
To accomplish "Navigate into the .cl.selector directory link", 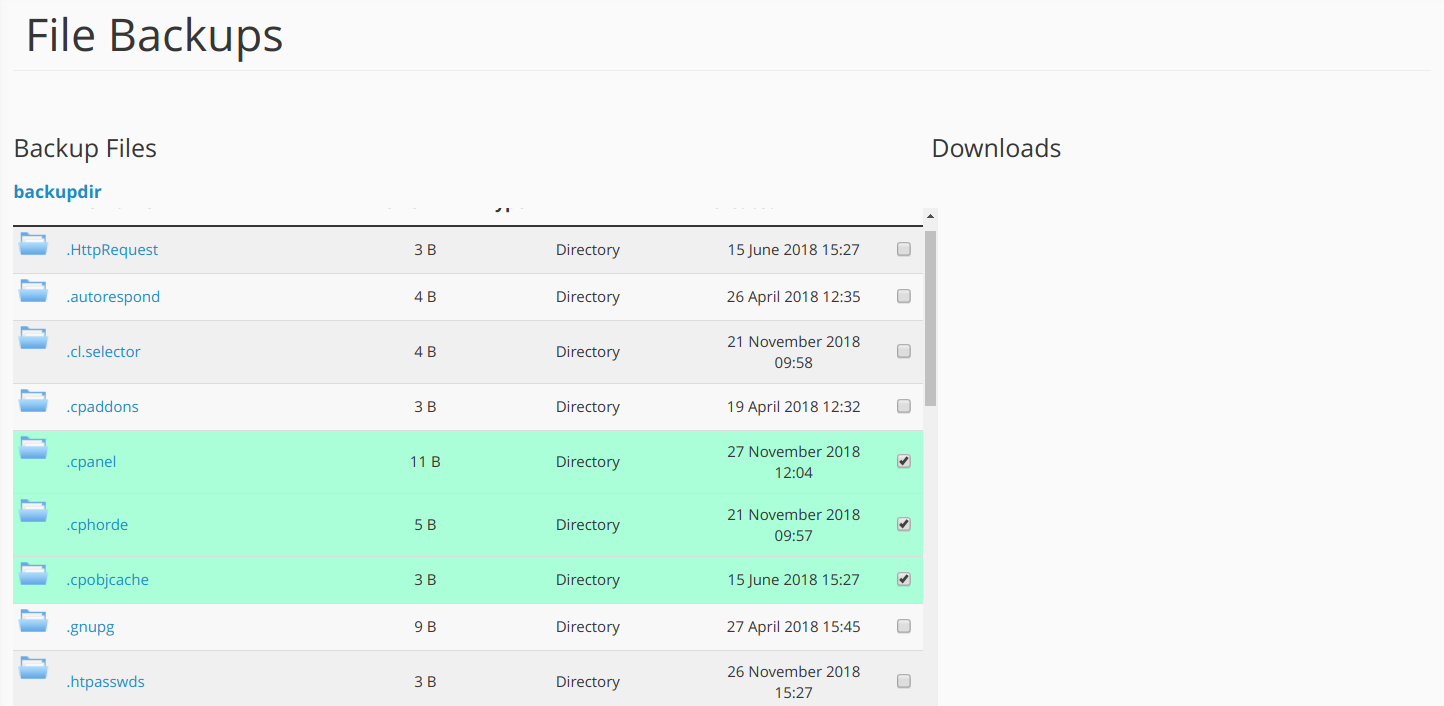I will pyautogui.click(x=103, y=352).
